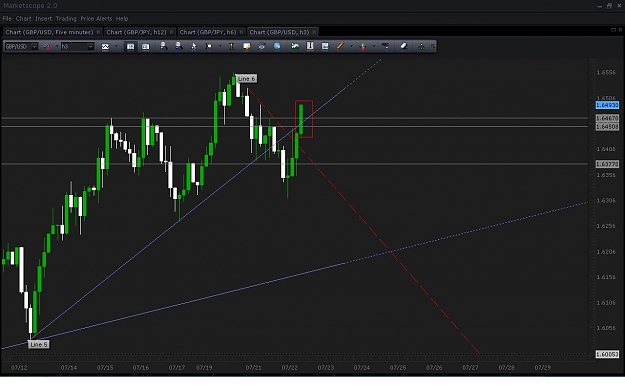Open the Help menu
Screen dimensions: 625x391
(x=122, y=19)
